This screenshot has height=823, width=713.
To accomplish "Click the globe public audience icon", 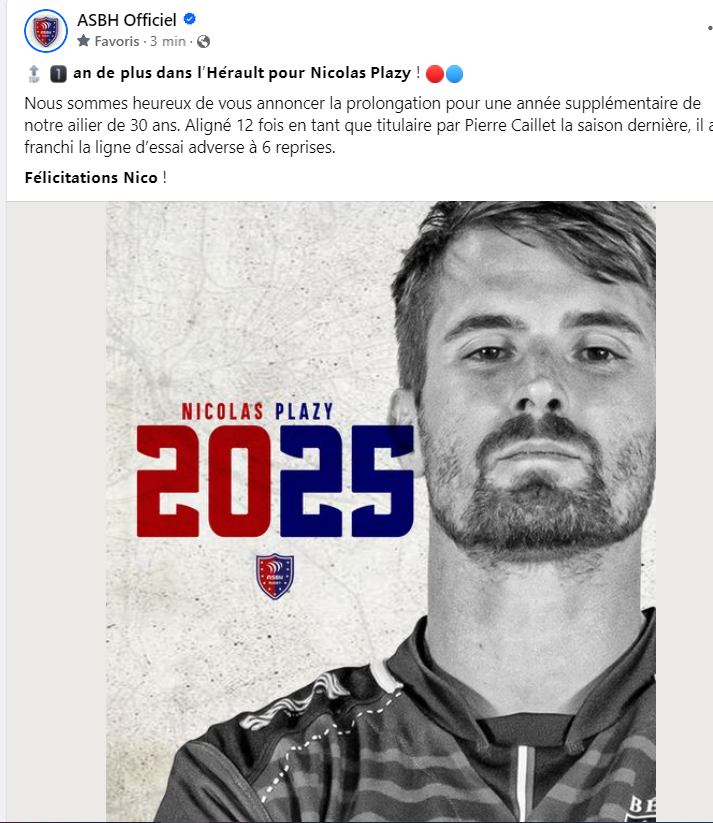I will [203, 41].
